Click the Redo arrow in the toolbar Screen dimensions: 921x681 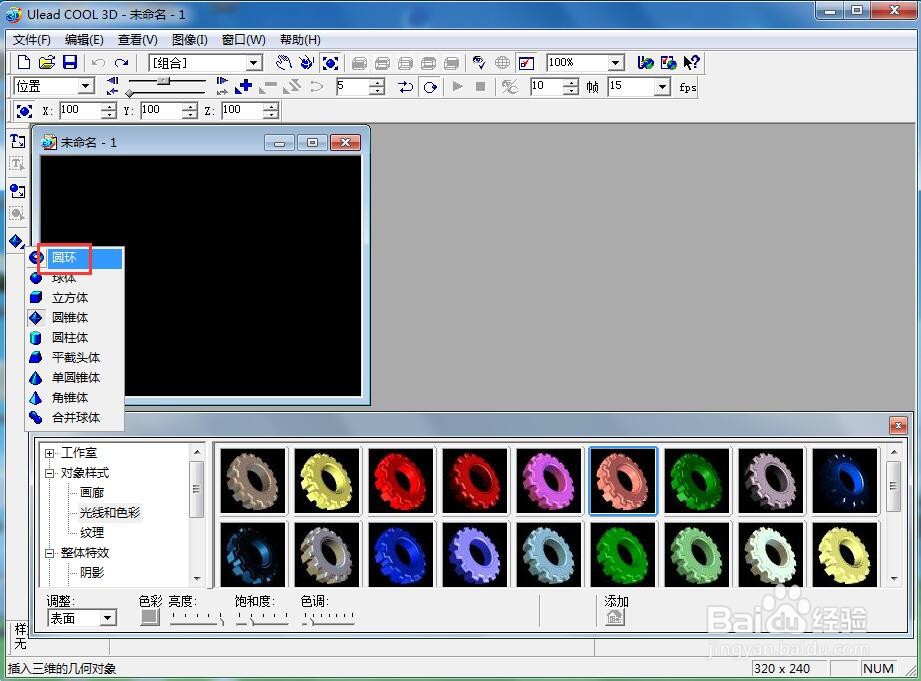[x=122, y=62]
